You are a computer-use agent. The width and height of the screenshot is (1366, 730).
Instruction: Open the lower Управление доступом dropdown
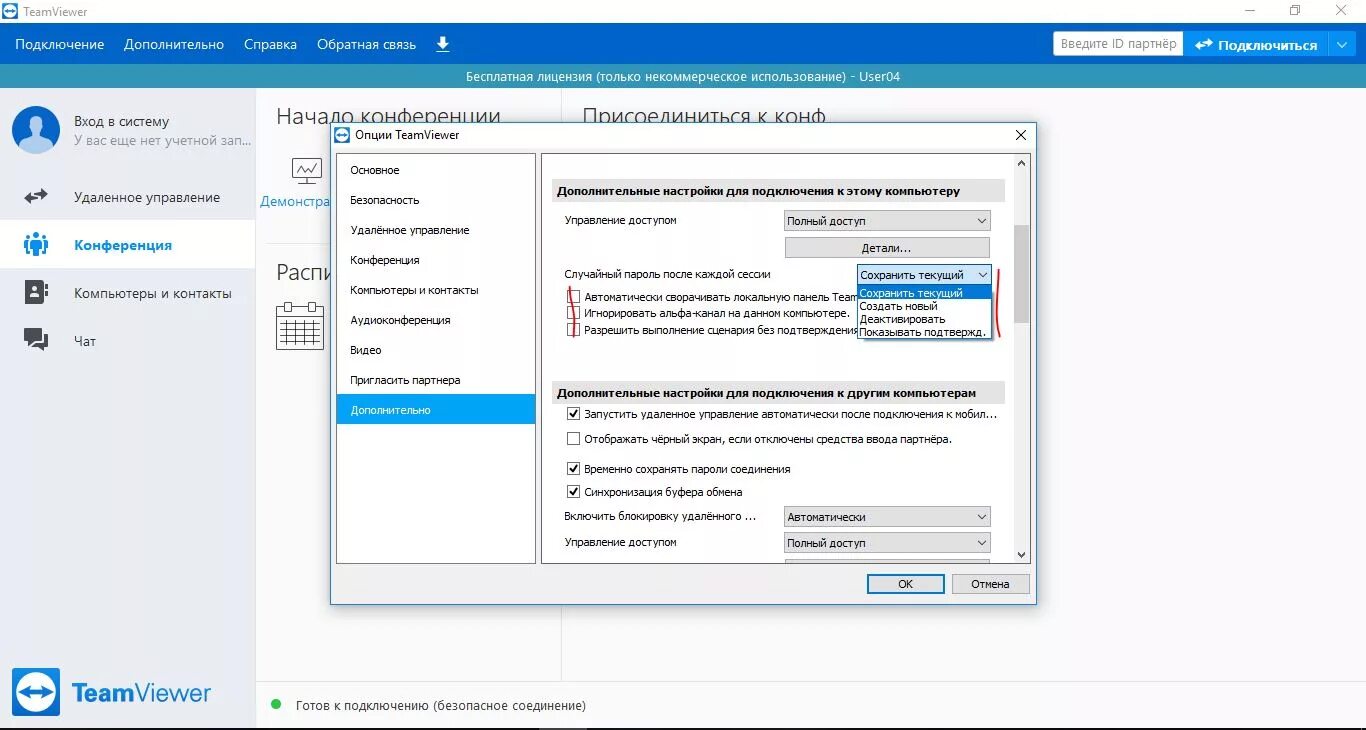coord(887,543)
